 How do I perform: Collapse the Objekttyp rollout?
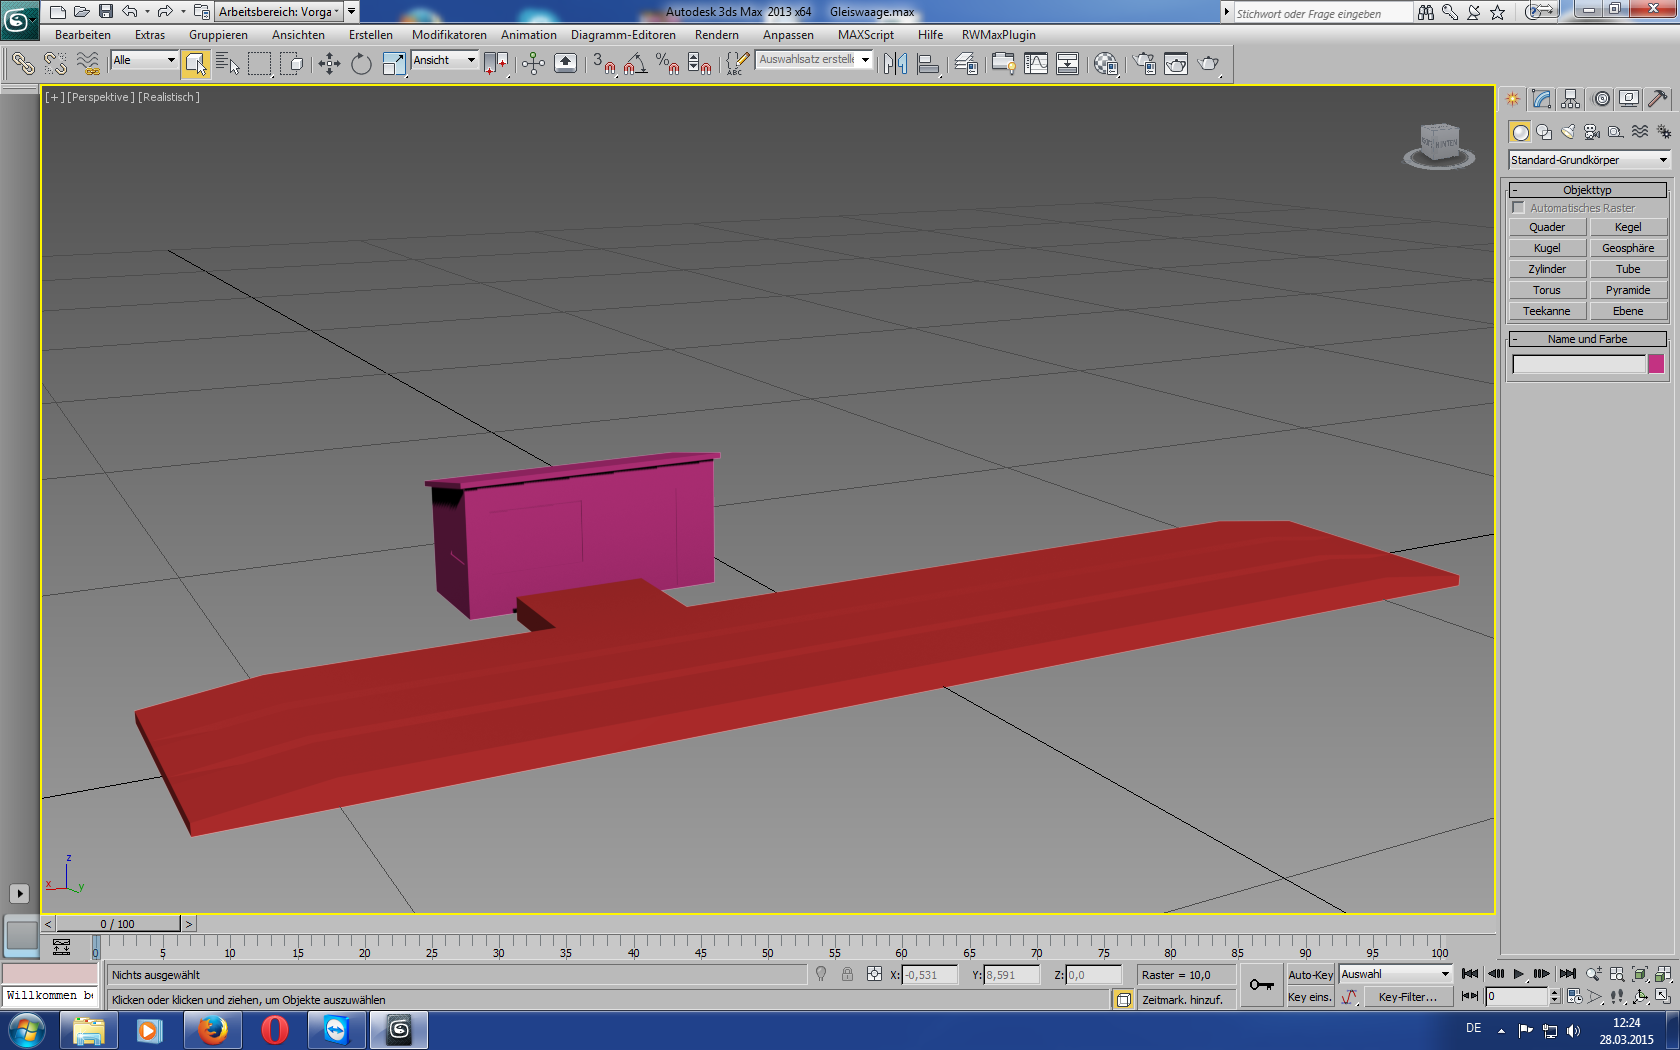pyautogui.click(x=1587, y=190)
